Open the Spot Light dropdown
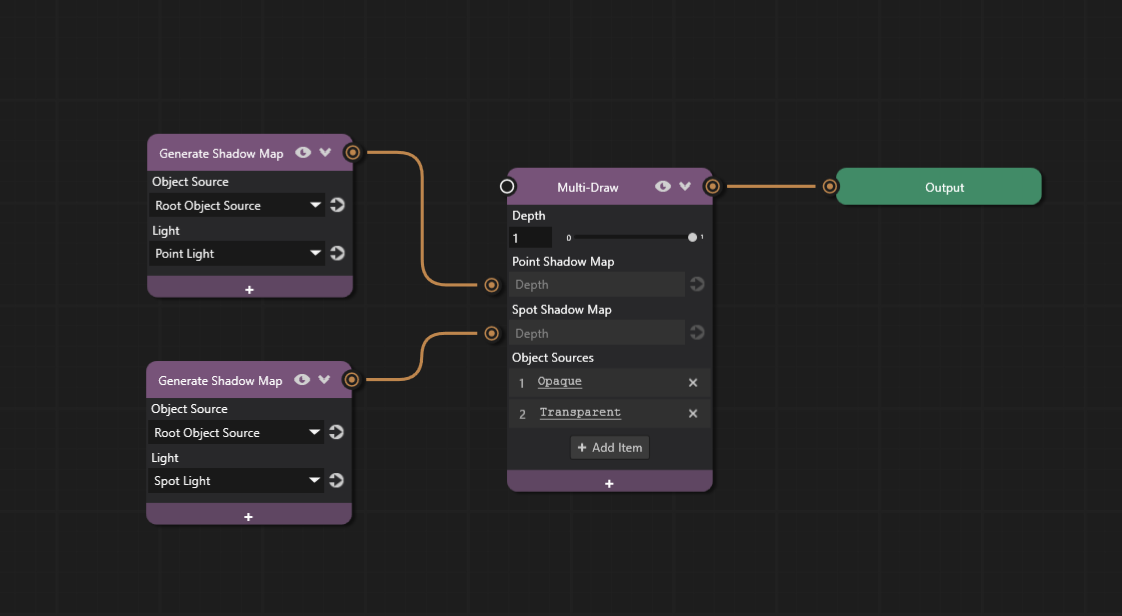The image size is (1122, 616). click(235, 481)
